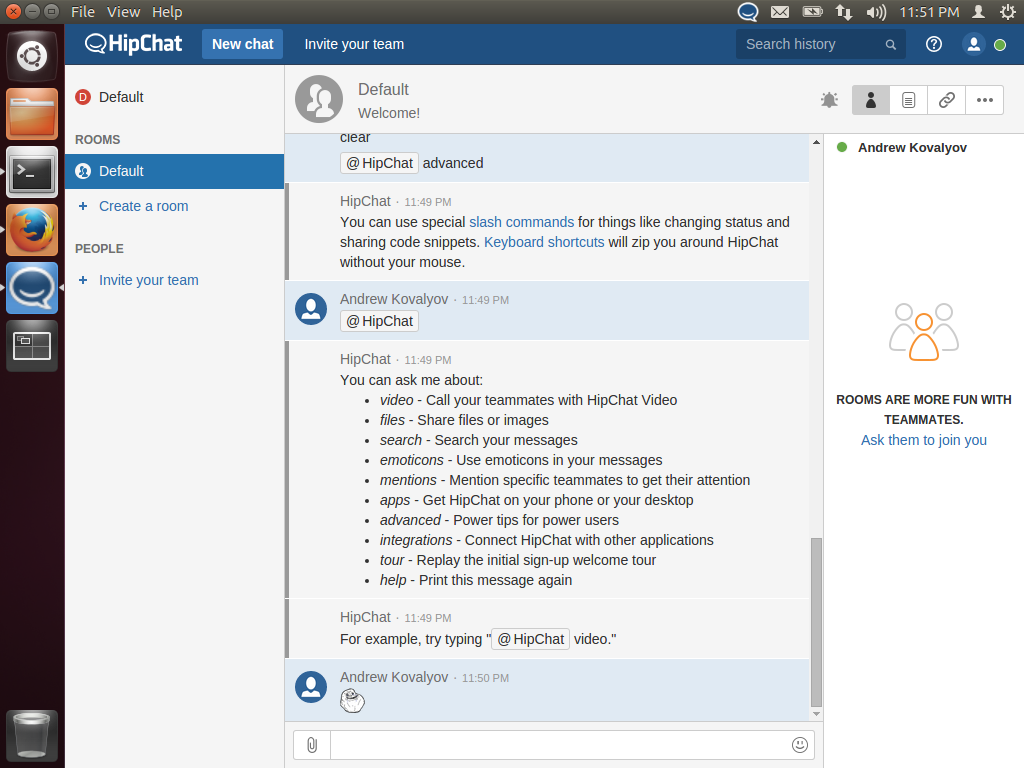The height and width of the screenshot is (768, 1024).
Task: Open the Trash in the dock
Action: pos(32,735)
